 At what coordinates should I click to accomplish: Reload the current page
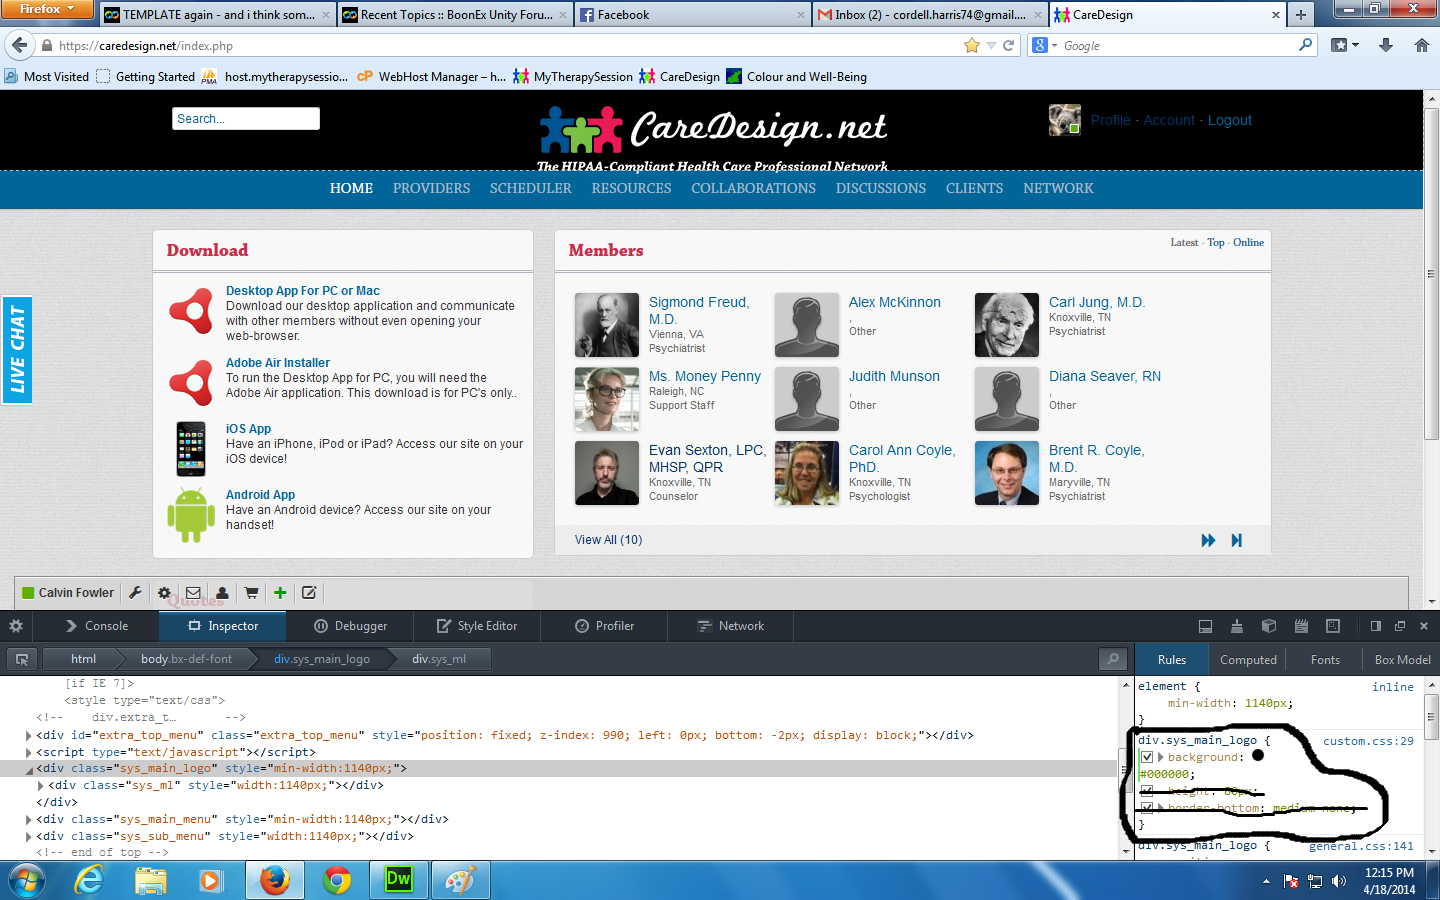[x=1009, y=45]
